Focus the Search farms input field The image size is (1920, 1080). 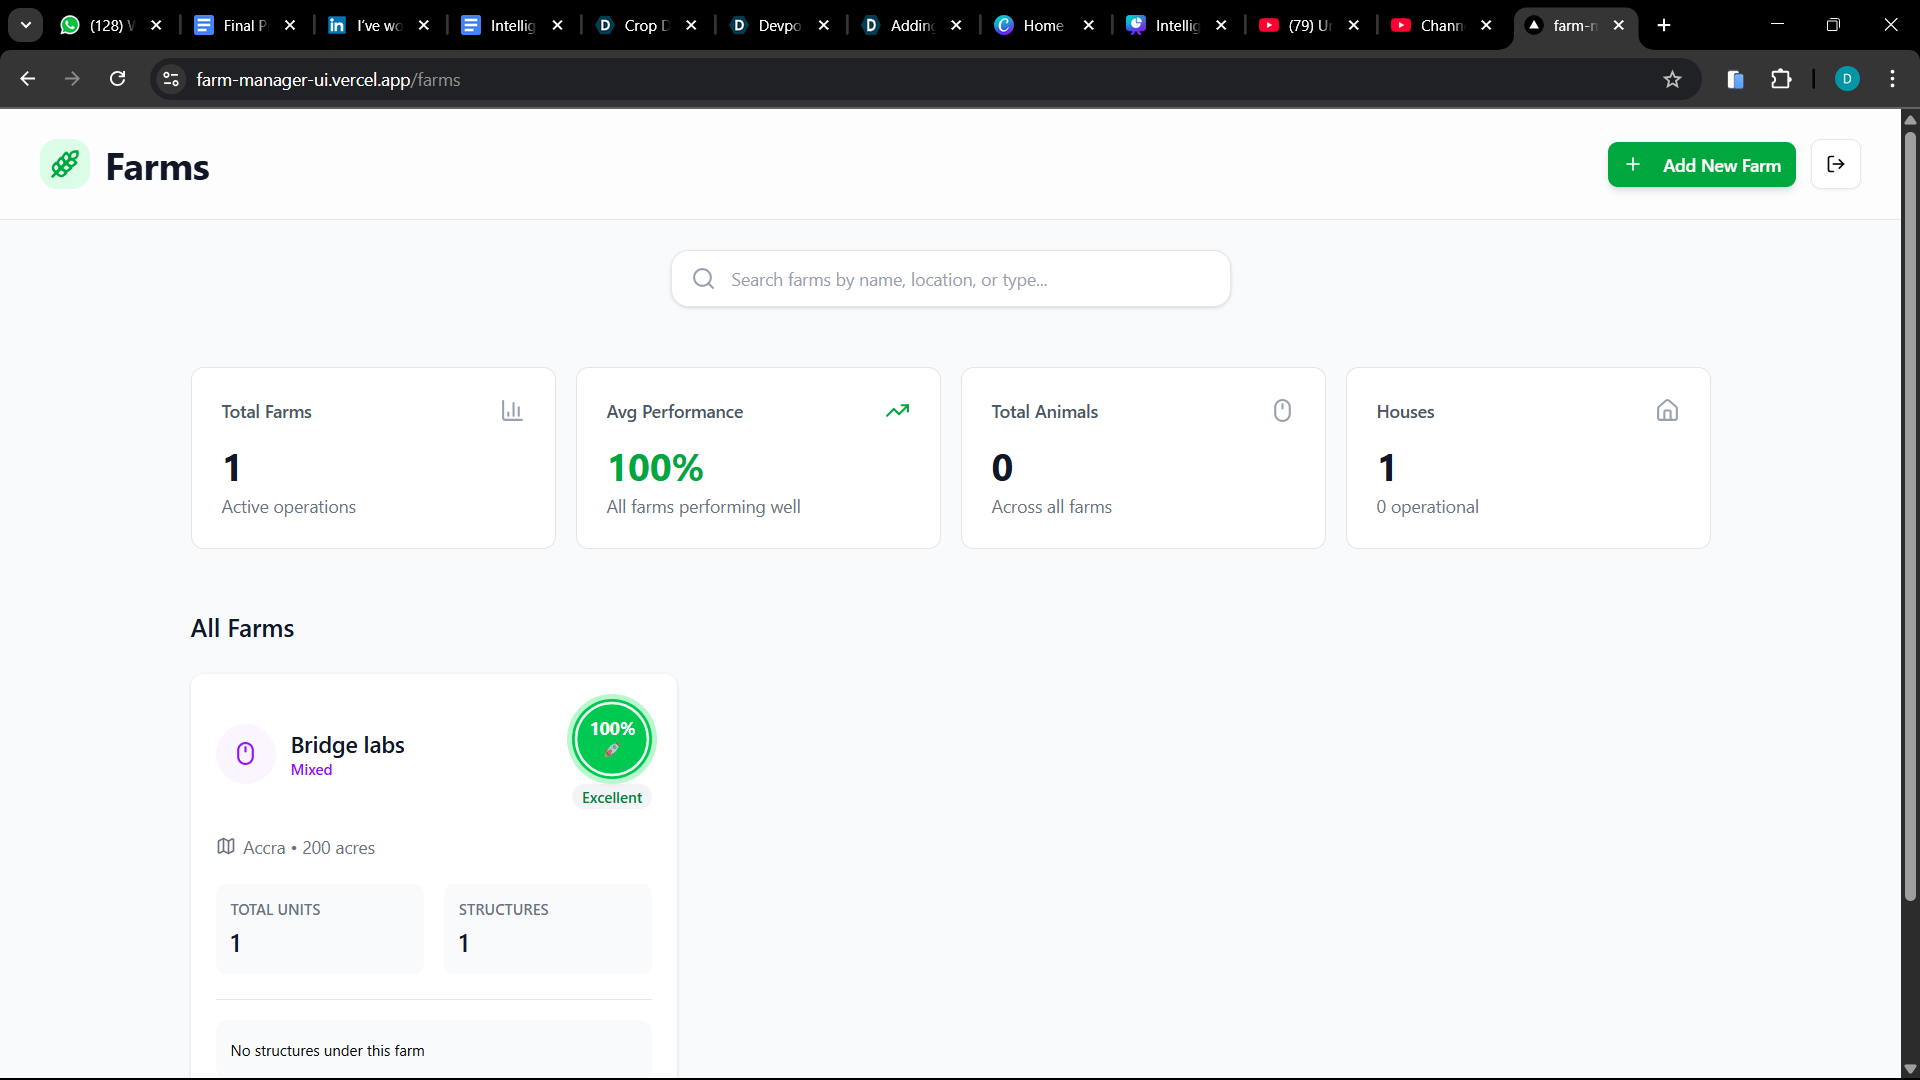click(950, 279)
